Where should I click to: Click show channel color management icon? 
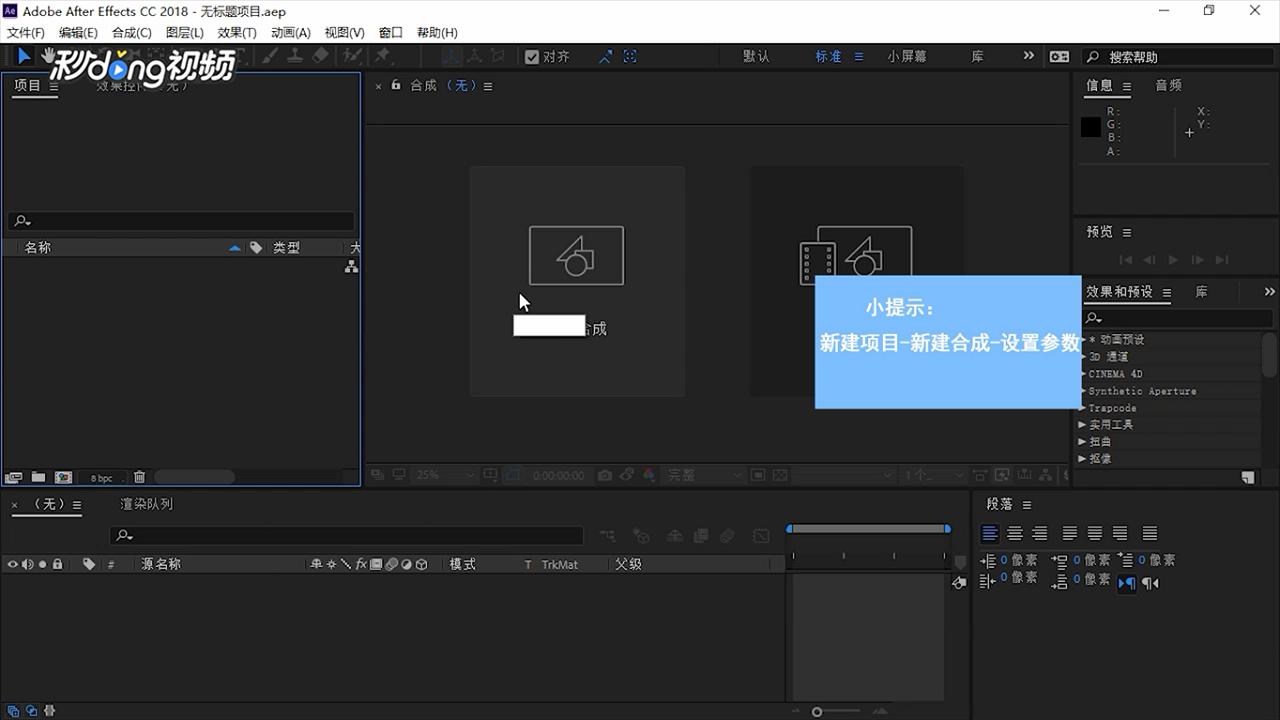click(649, 475)
